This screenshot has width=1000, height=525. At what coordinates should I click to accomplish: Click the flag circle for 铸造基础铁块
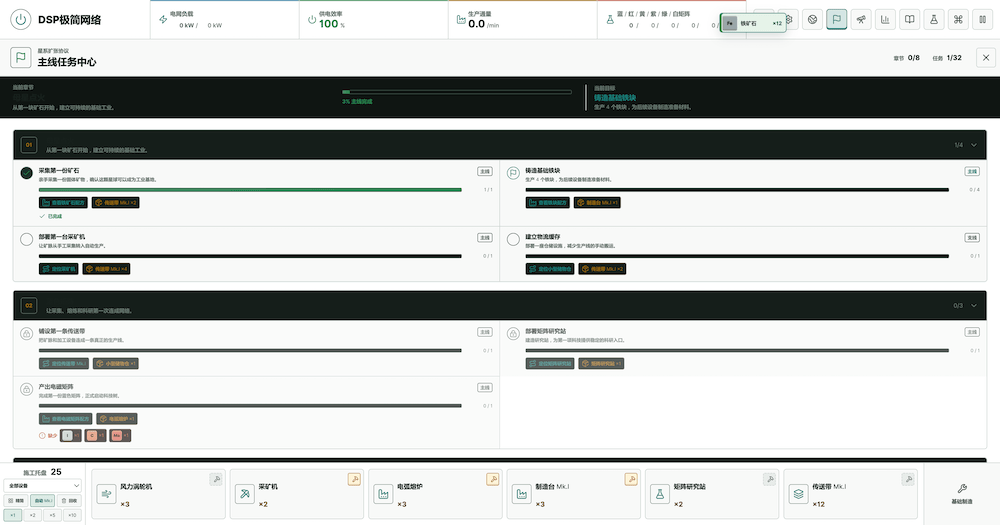[513, 173]
